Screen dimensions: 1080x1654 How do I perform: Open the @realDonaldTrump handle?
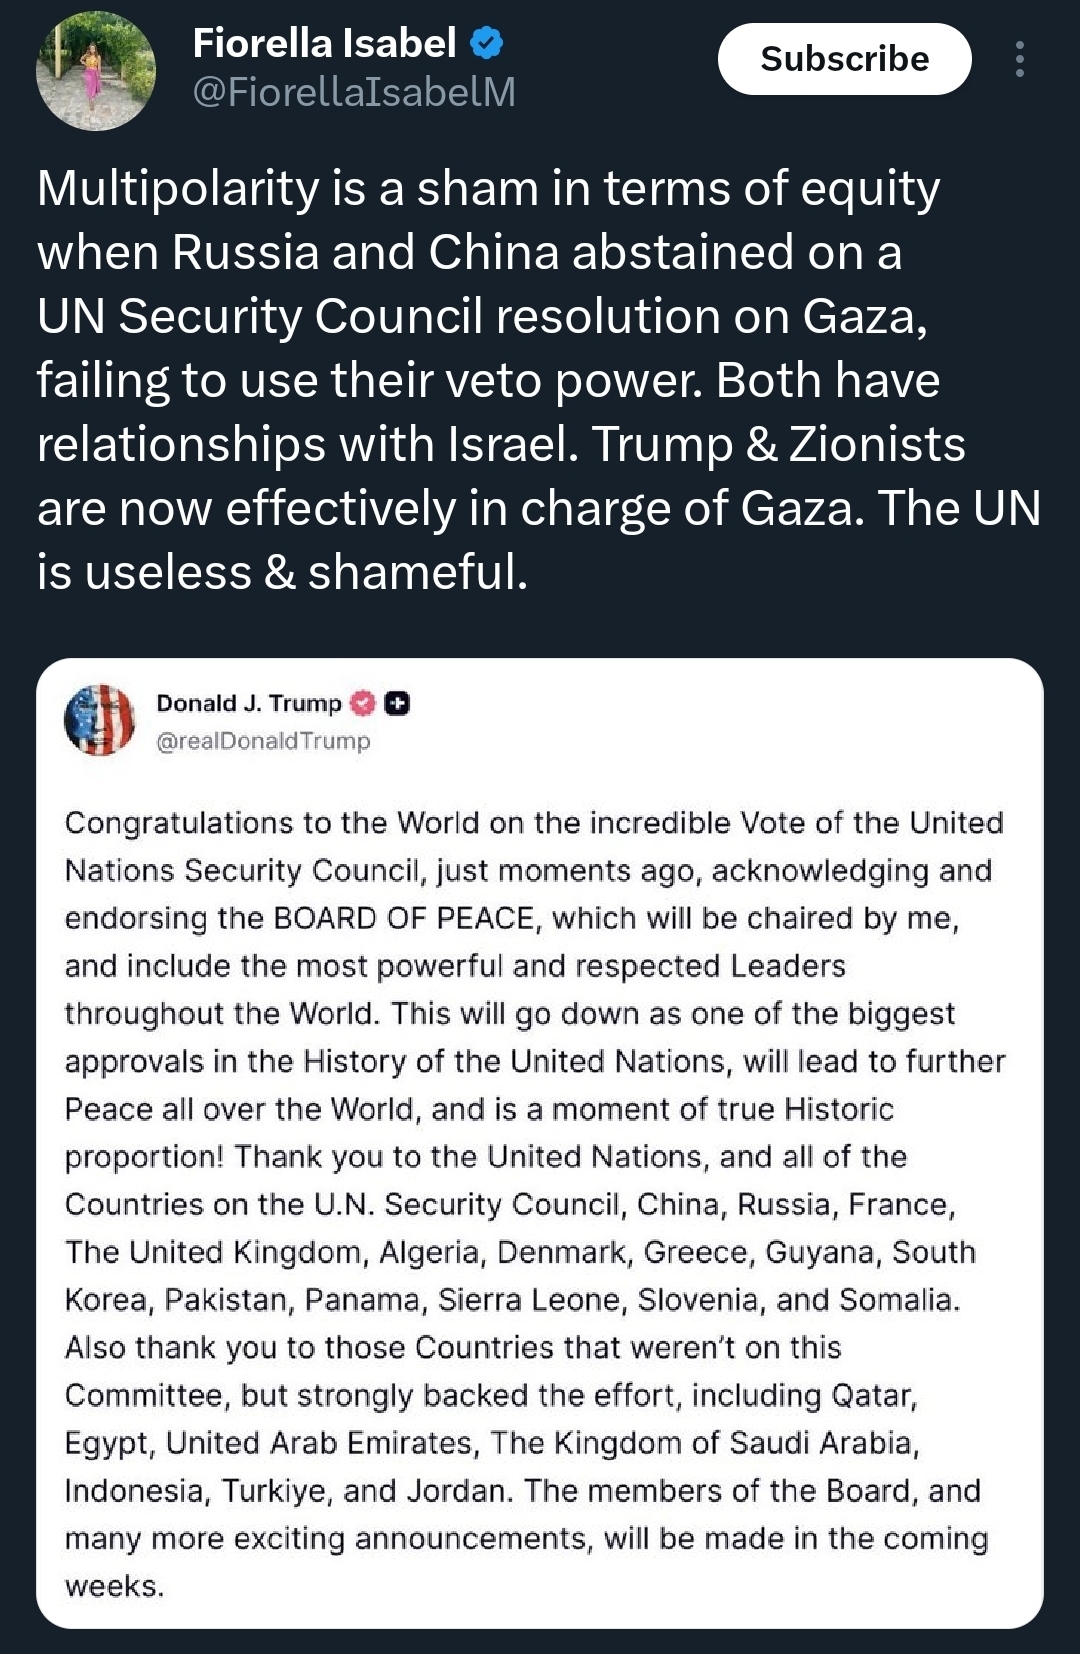pyautogui.click(x=263, y=741)
